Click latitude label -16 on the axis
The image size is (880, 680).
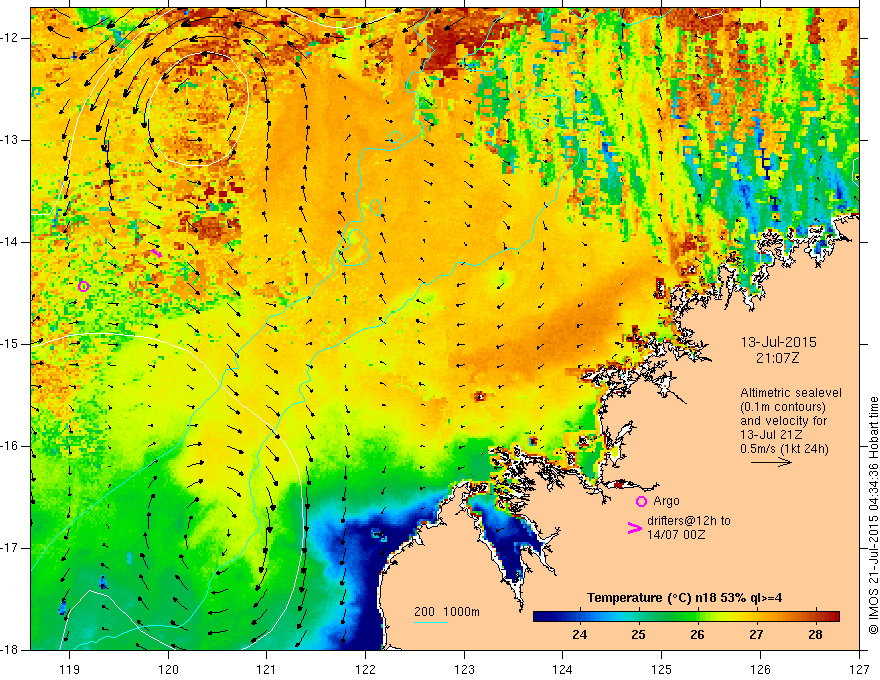pyautogui.click(x=10, y=446)
